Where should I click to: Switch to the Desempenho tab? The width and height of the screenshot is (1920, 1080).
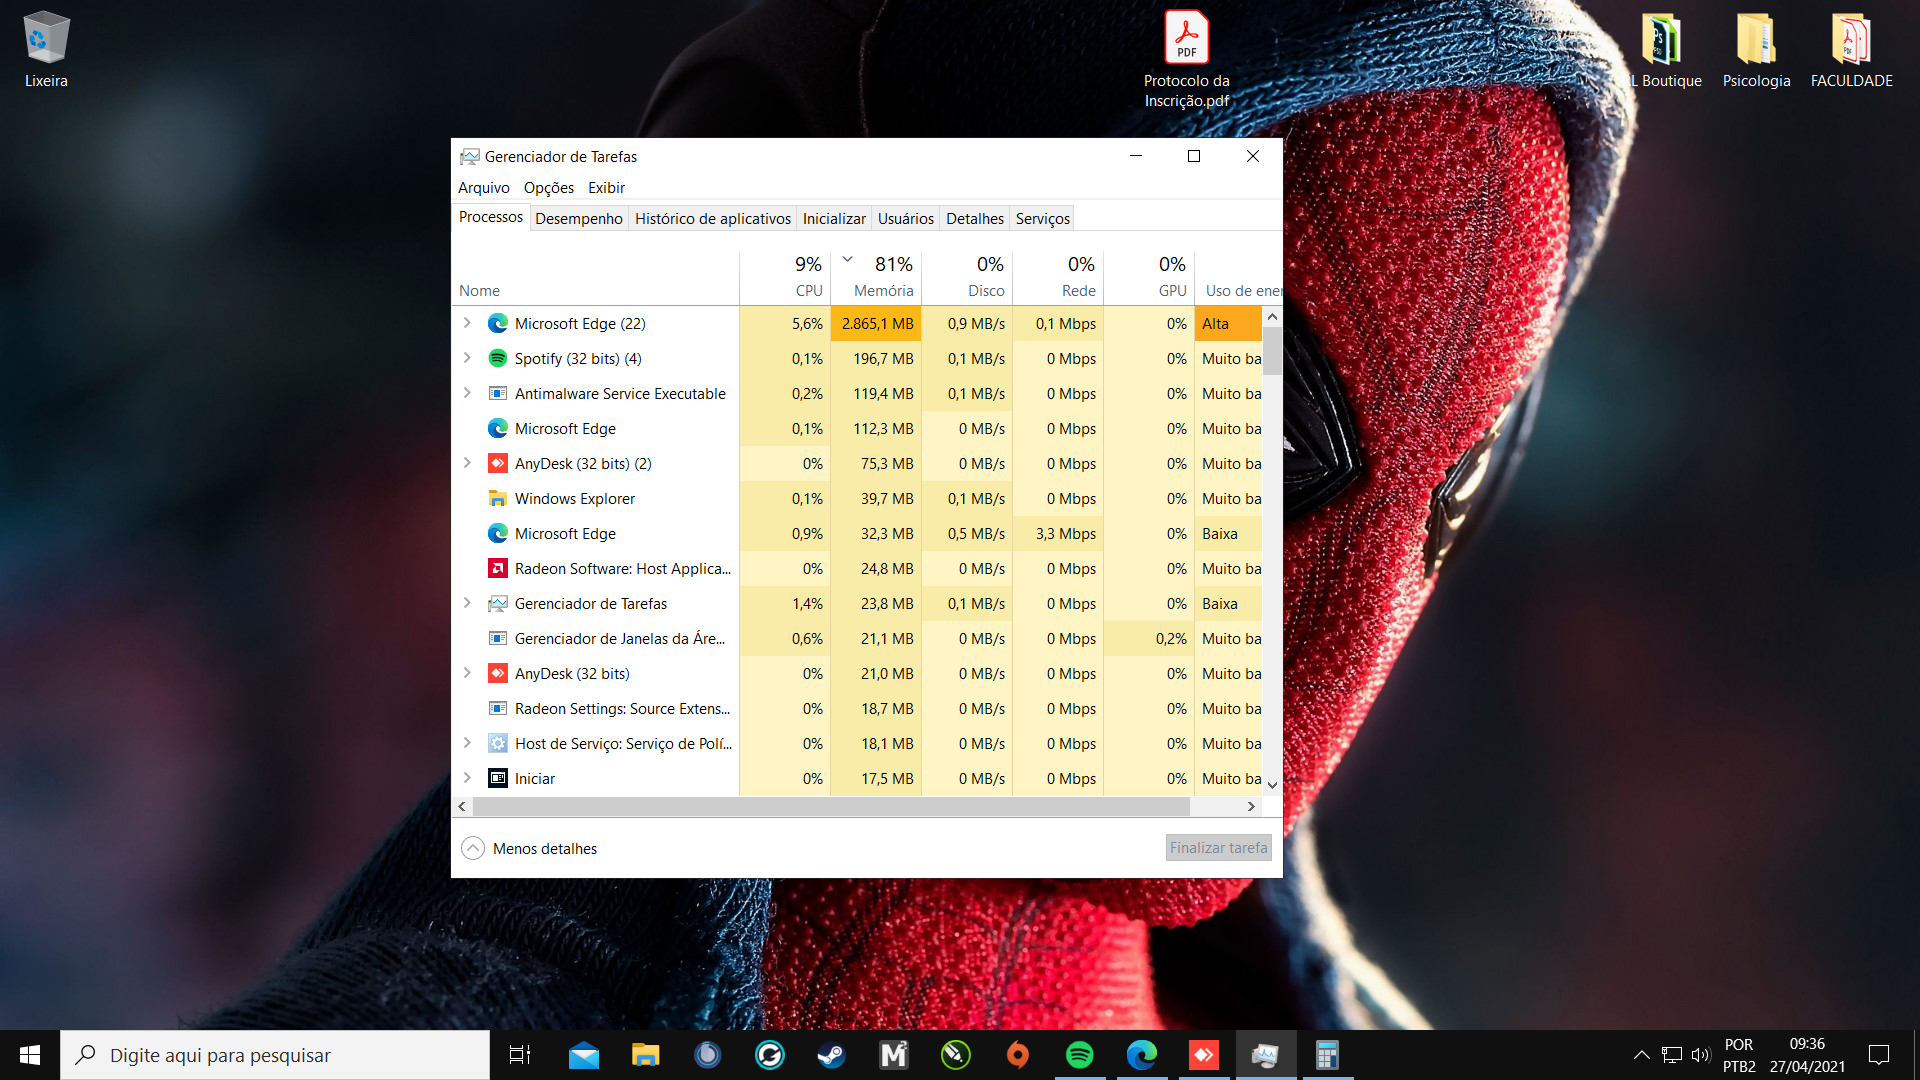pyautogui.click(x=578, y=219)
